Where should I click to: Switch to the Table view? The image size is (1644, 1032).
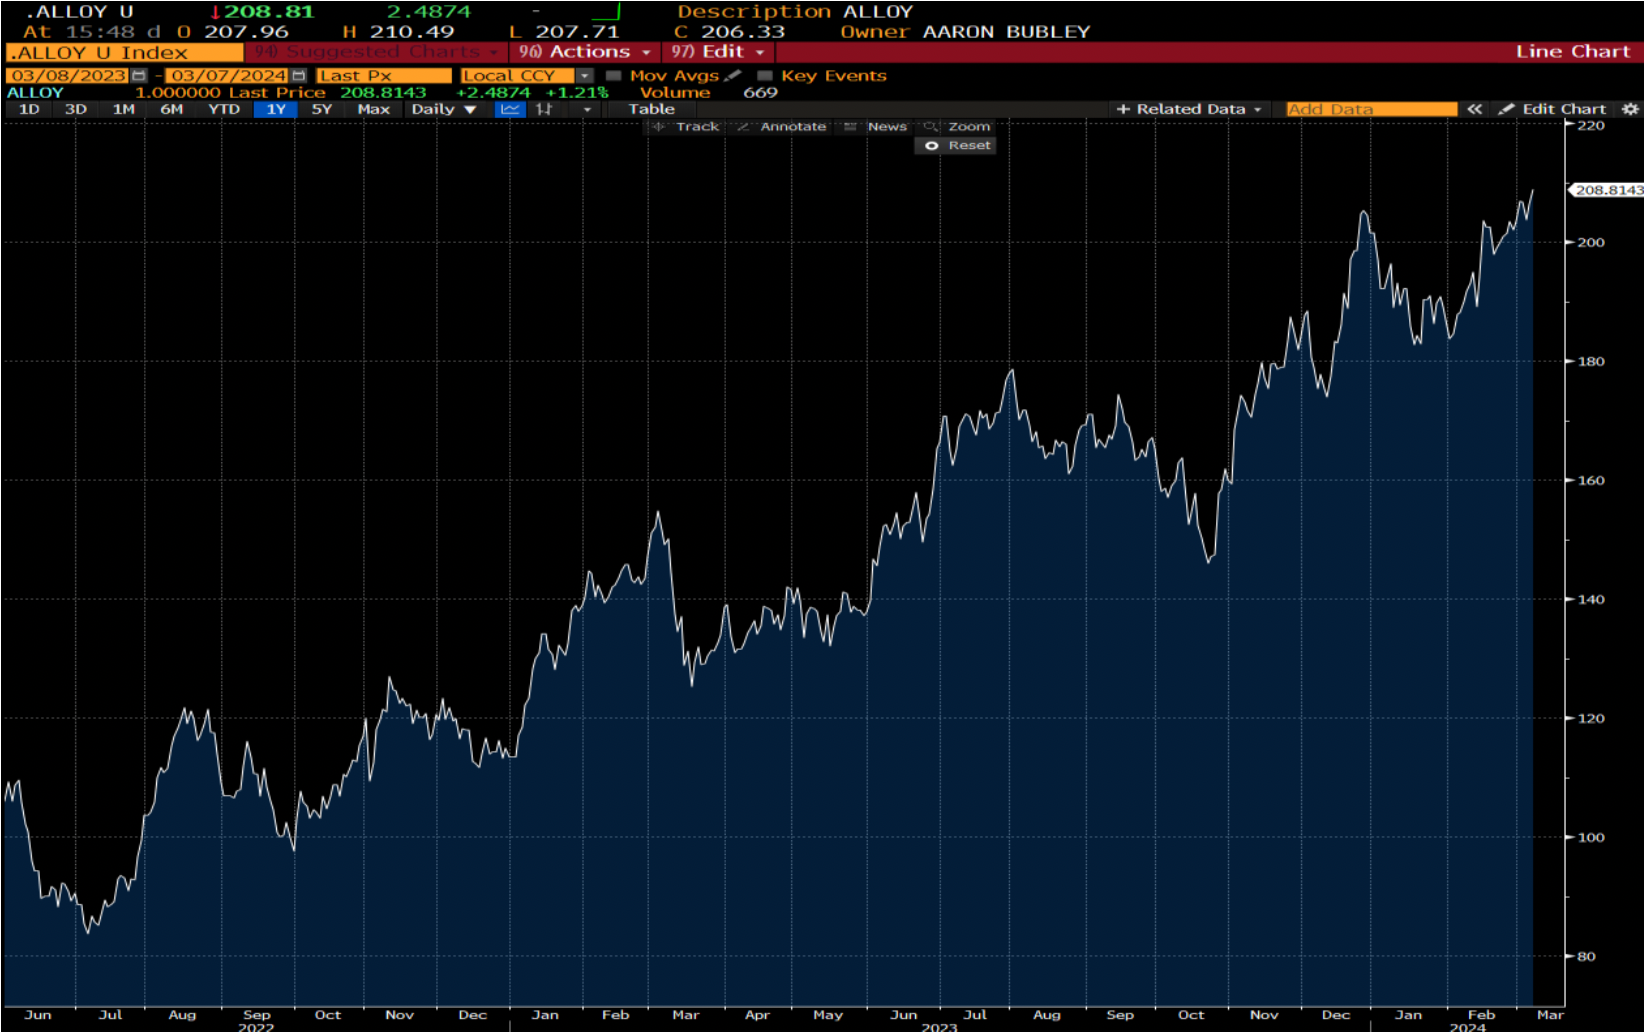pyautogui.click(x=651, y=109)
